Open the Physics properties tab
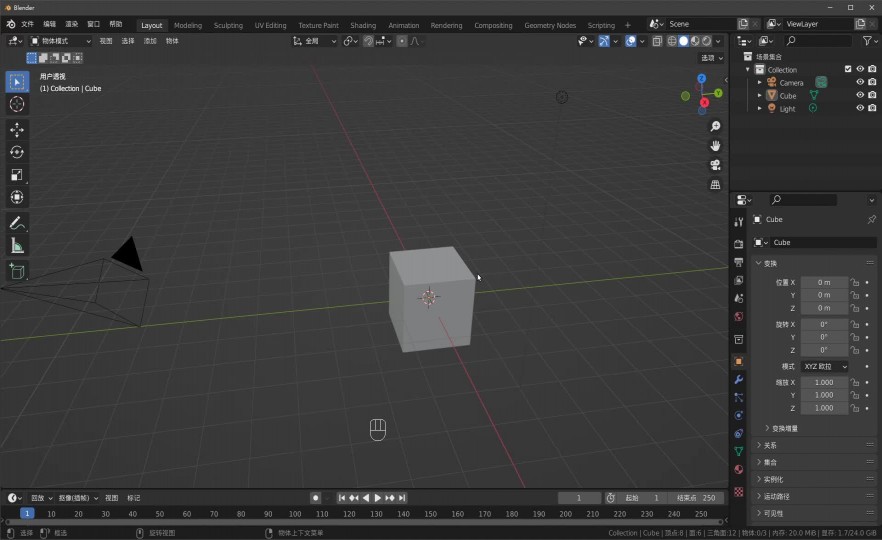882x540 pixels. click(739, 416)
